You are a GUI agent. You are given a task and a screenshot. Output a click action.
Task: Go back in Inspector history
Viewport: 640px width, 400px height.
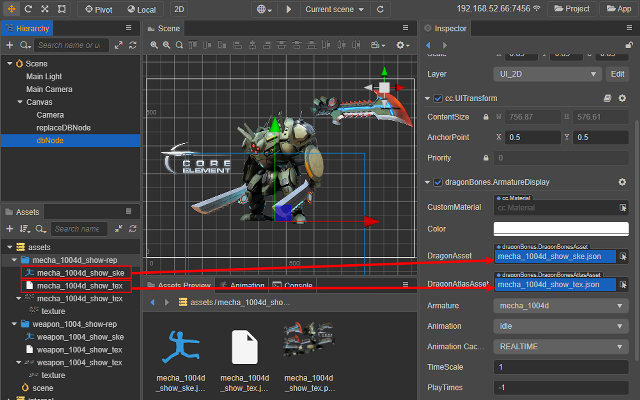428,45
